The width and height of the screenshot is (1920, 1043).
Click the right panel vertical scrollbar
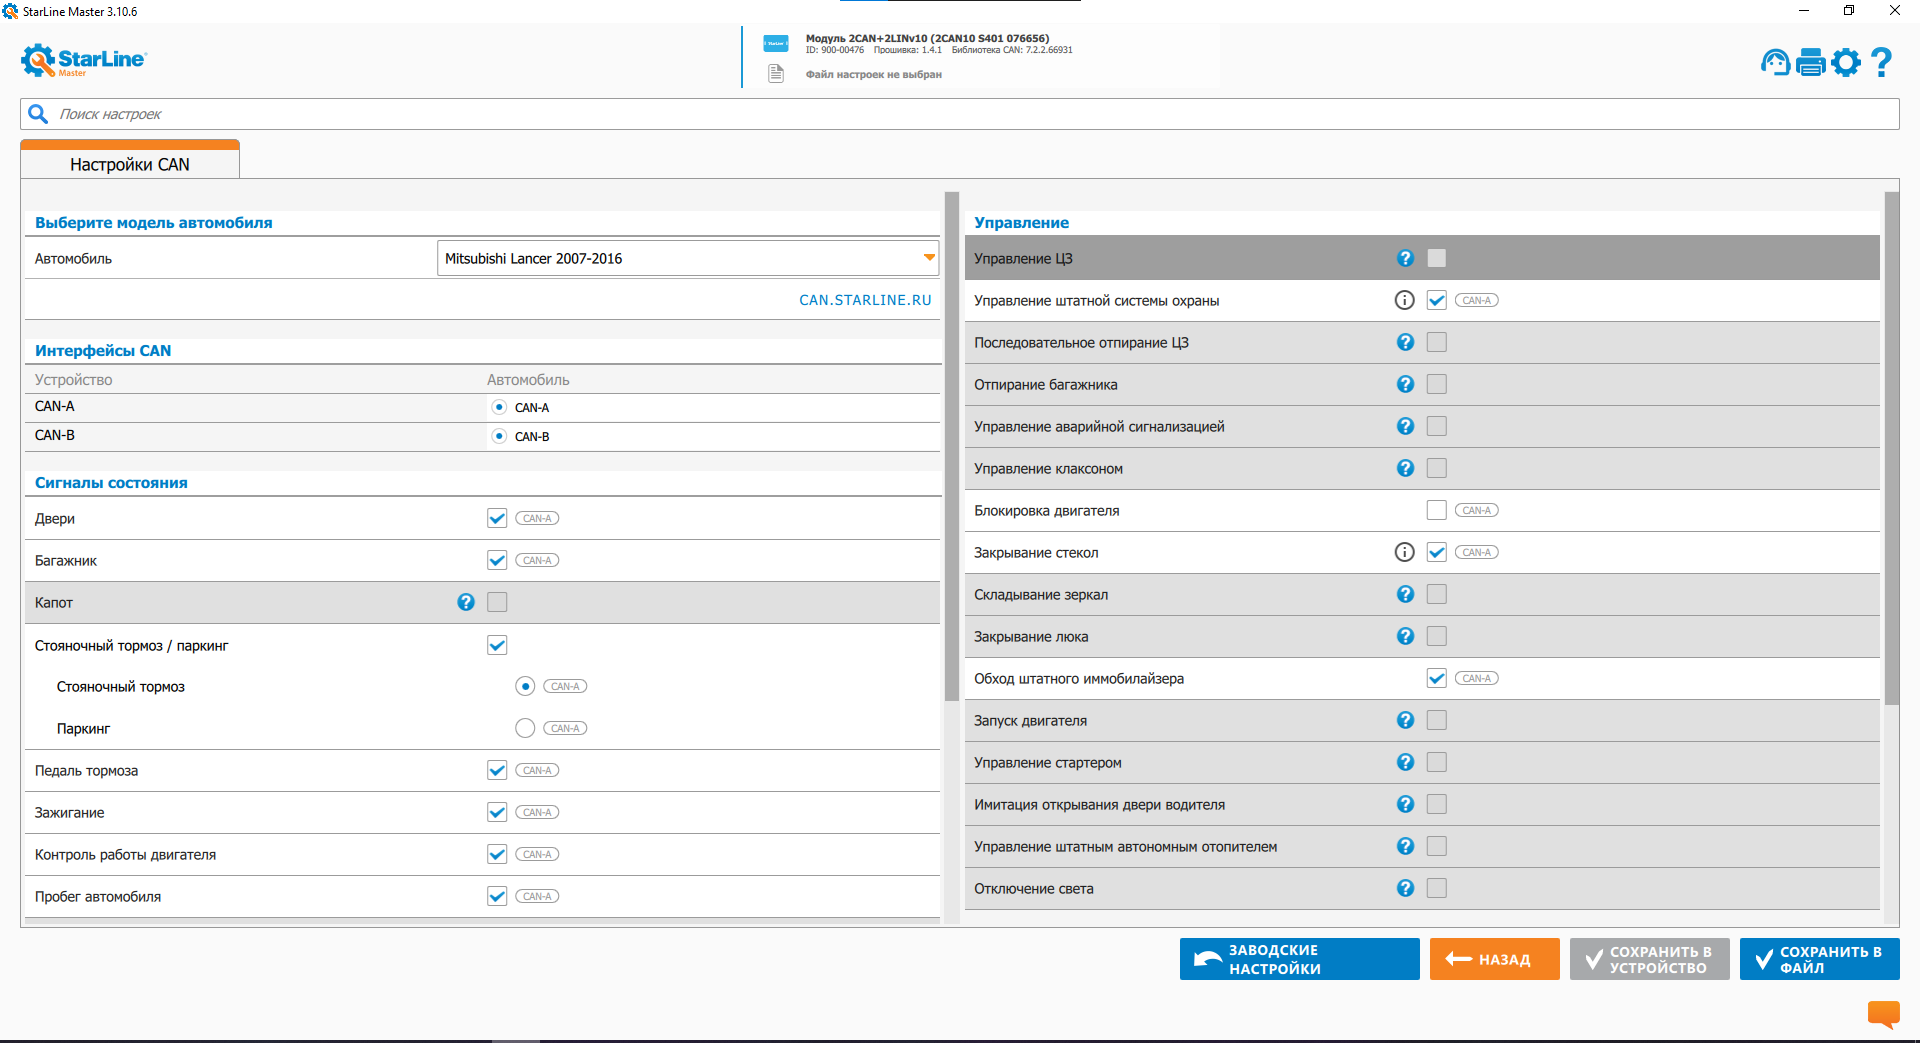[x=1892, y=448]
